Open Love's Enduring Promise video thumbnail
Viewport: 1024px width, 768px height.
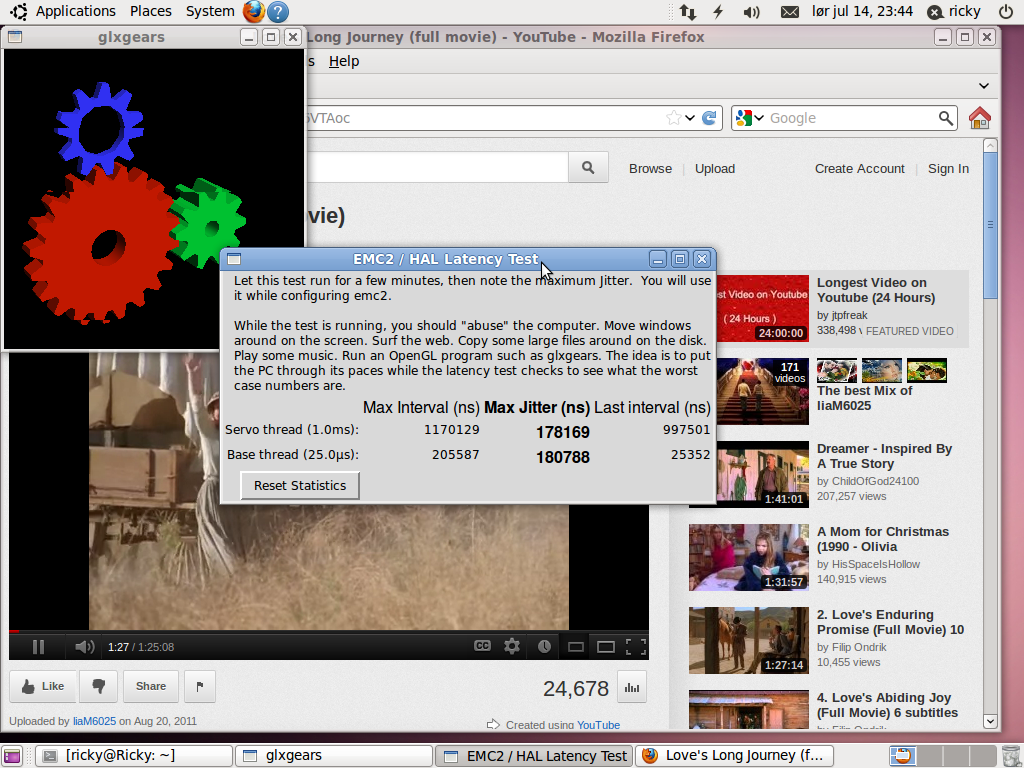[749, 641]
